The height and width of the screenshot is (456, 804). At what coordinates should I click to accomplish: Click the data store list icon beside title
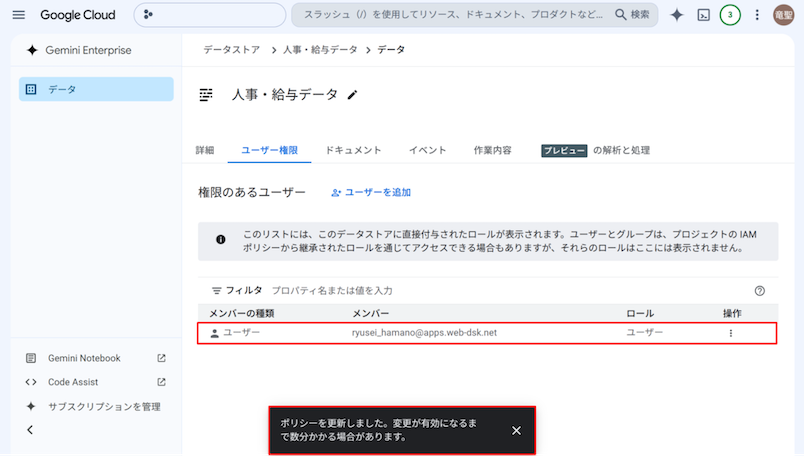click(x=206, y=95)
